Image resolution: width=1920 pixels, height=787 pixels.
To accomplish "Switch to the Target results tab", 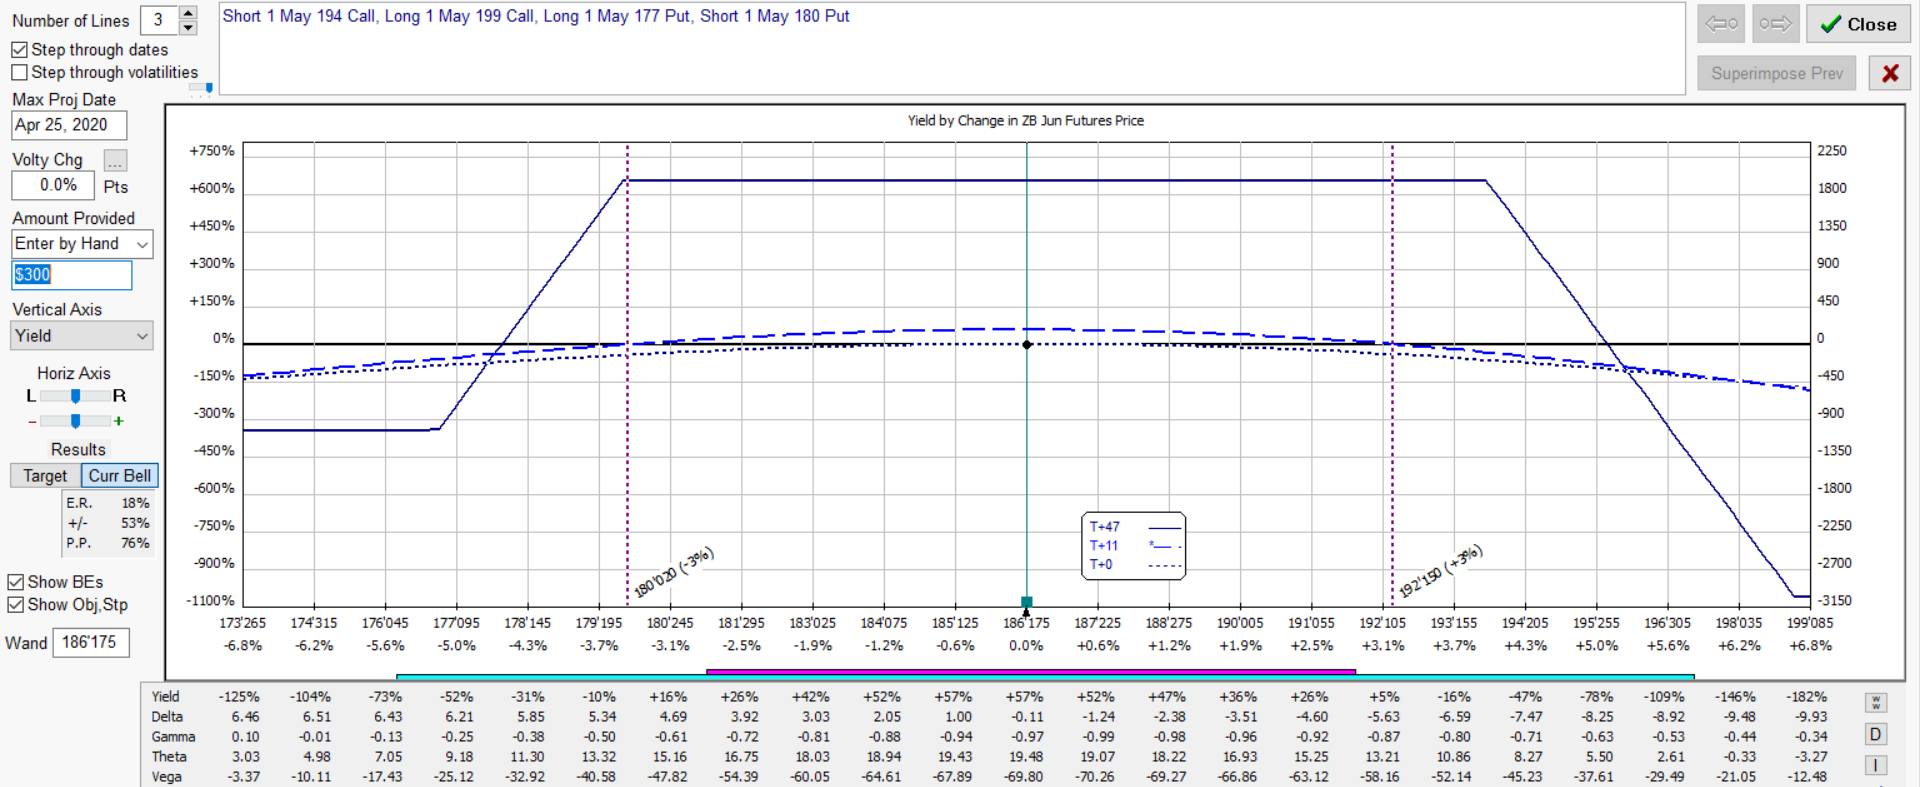I will [45, 476].
